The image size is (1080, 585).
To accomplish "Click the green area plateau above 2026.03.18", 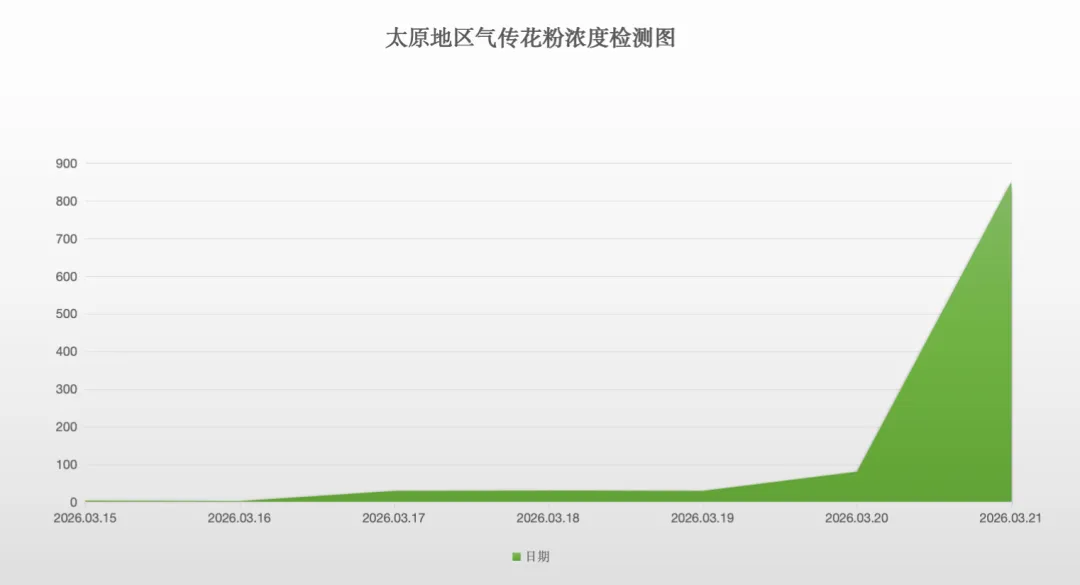I will [x=548, y=496].
